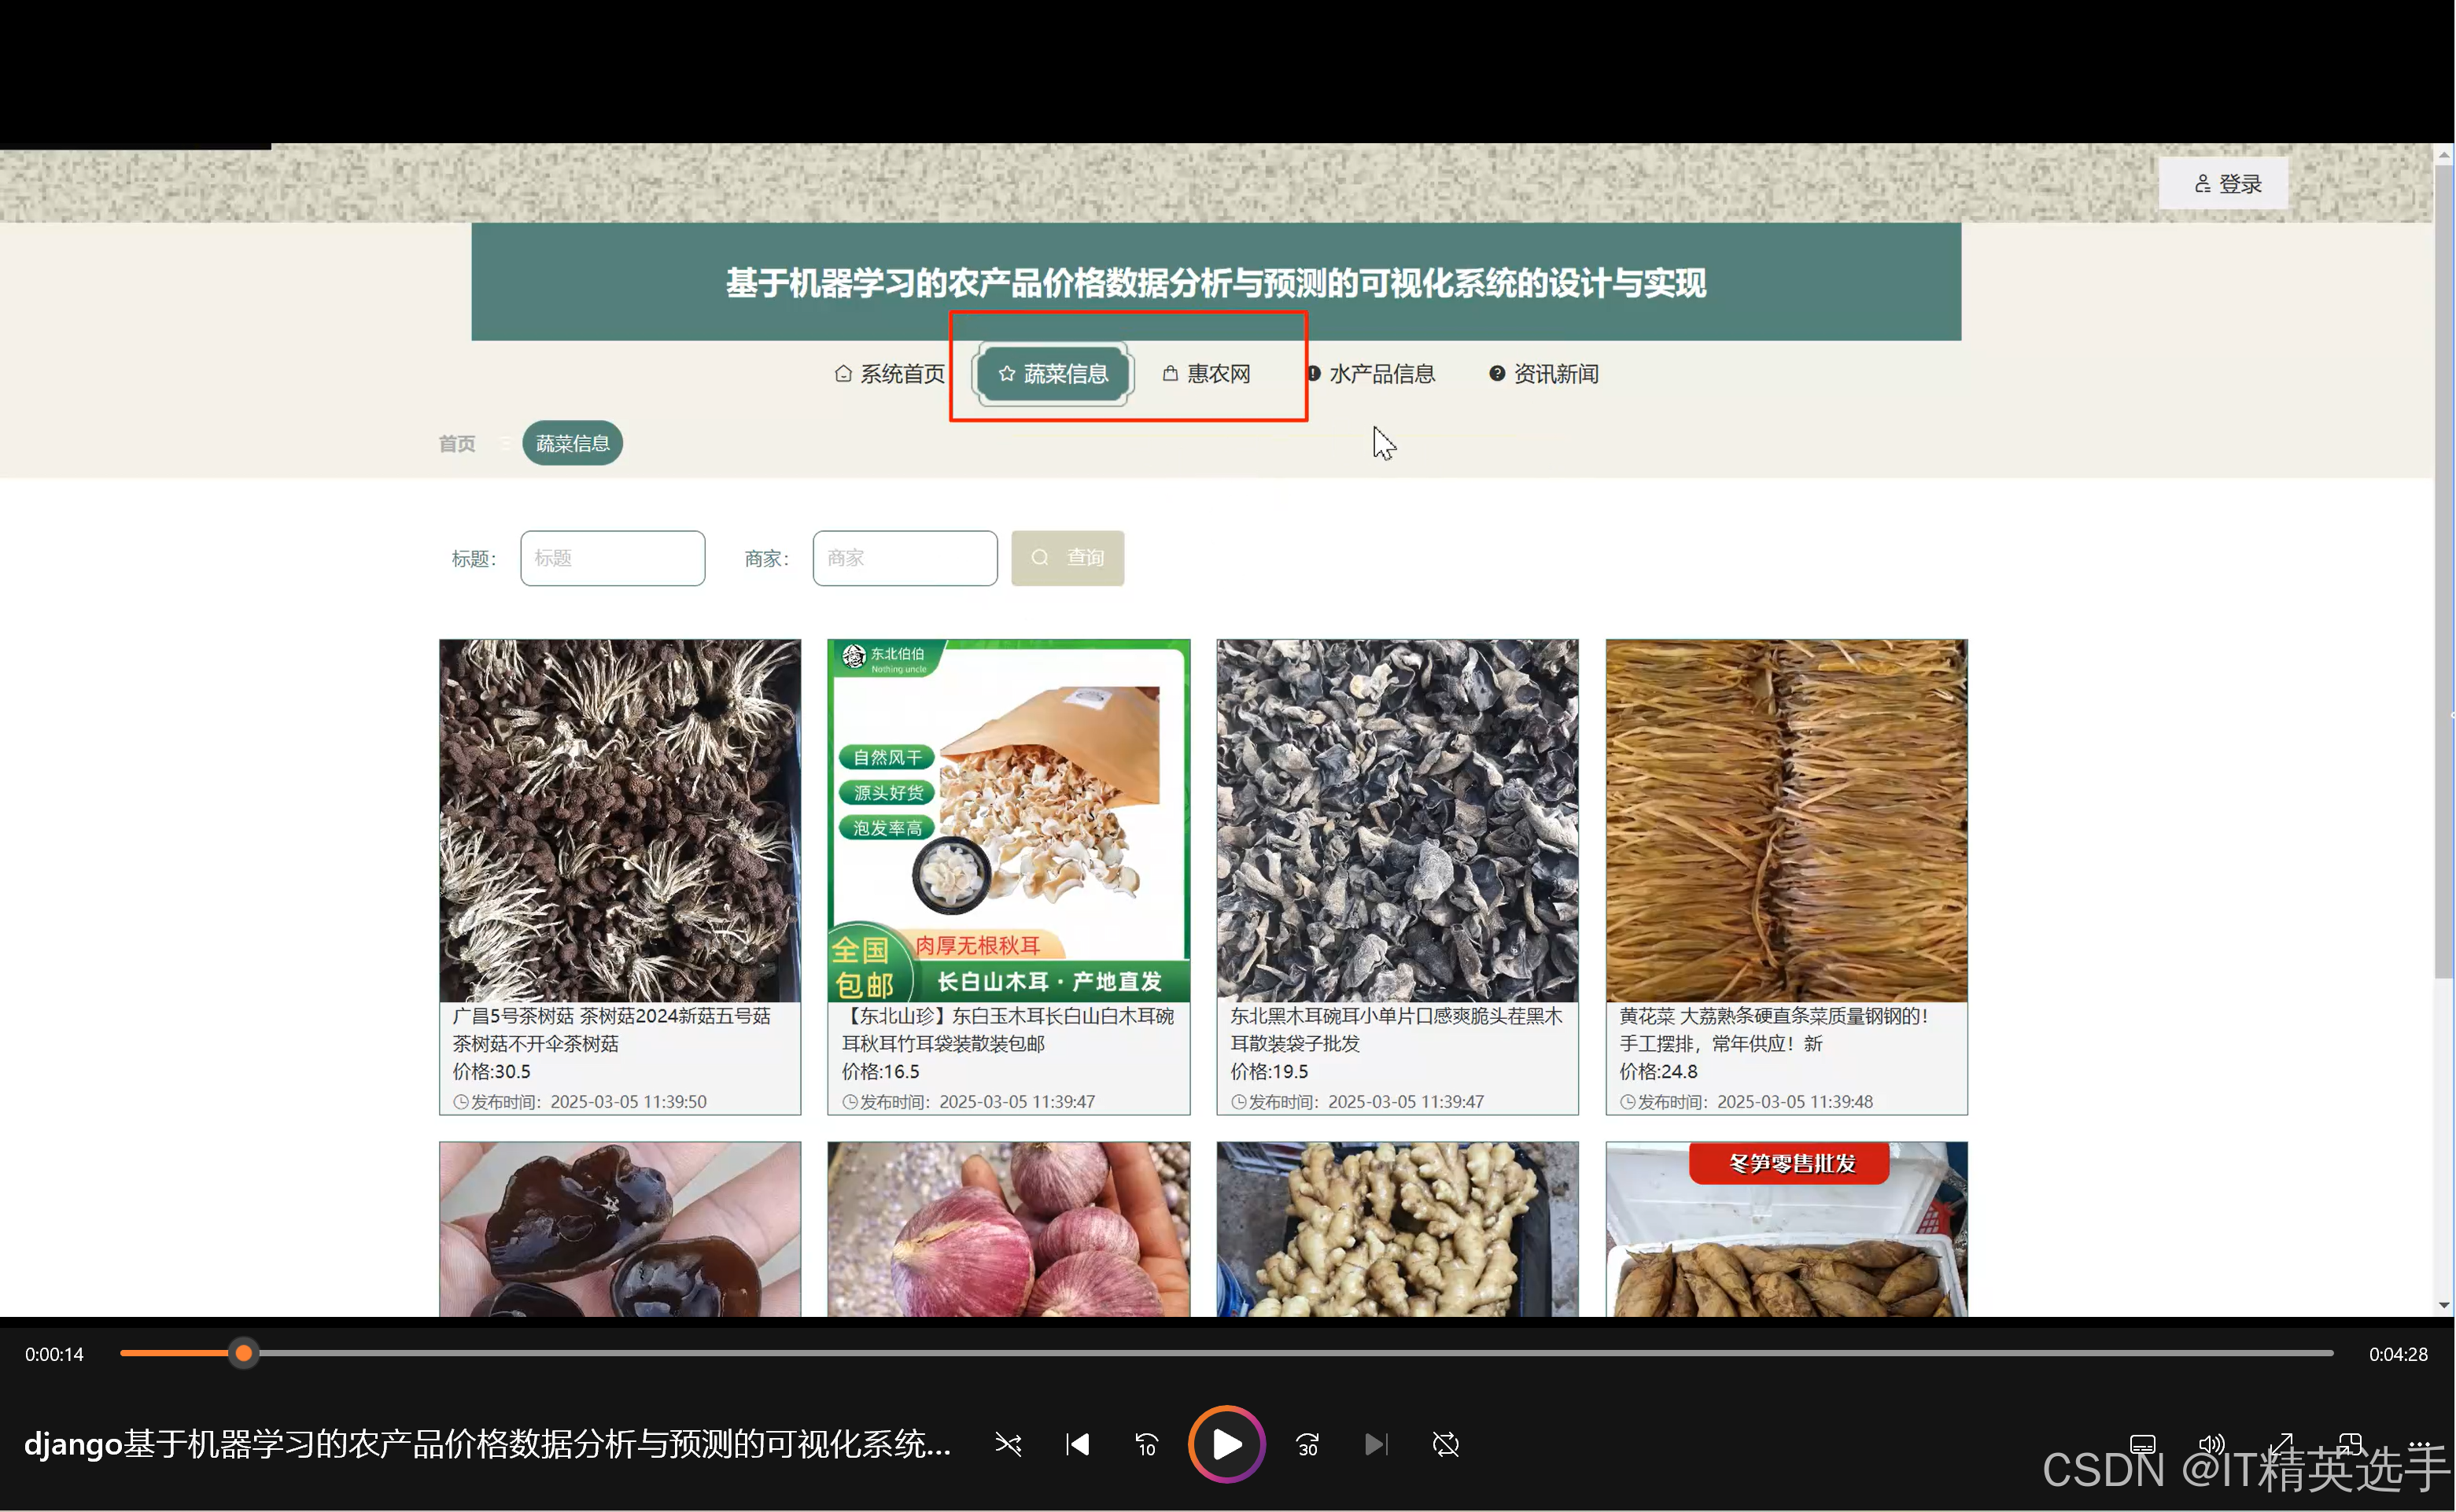This screenshot has width=2456, height=1512.
Task: Click the 【东北山珍】东白玉木耳 product title
Action: pyautogui.click(x=1008, y=1029)
